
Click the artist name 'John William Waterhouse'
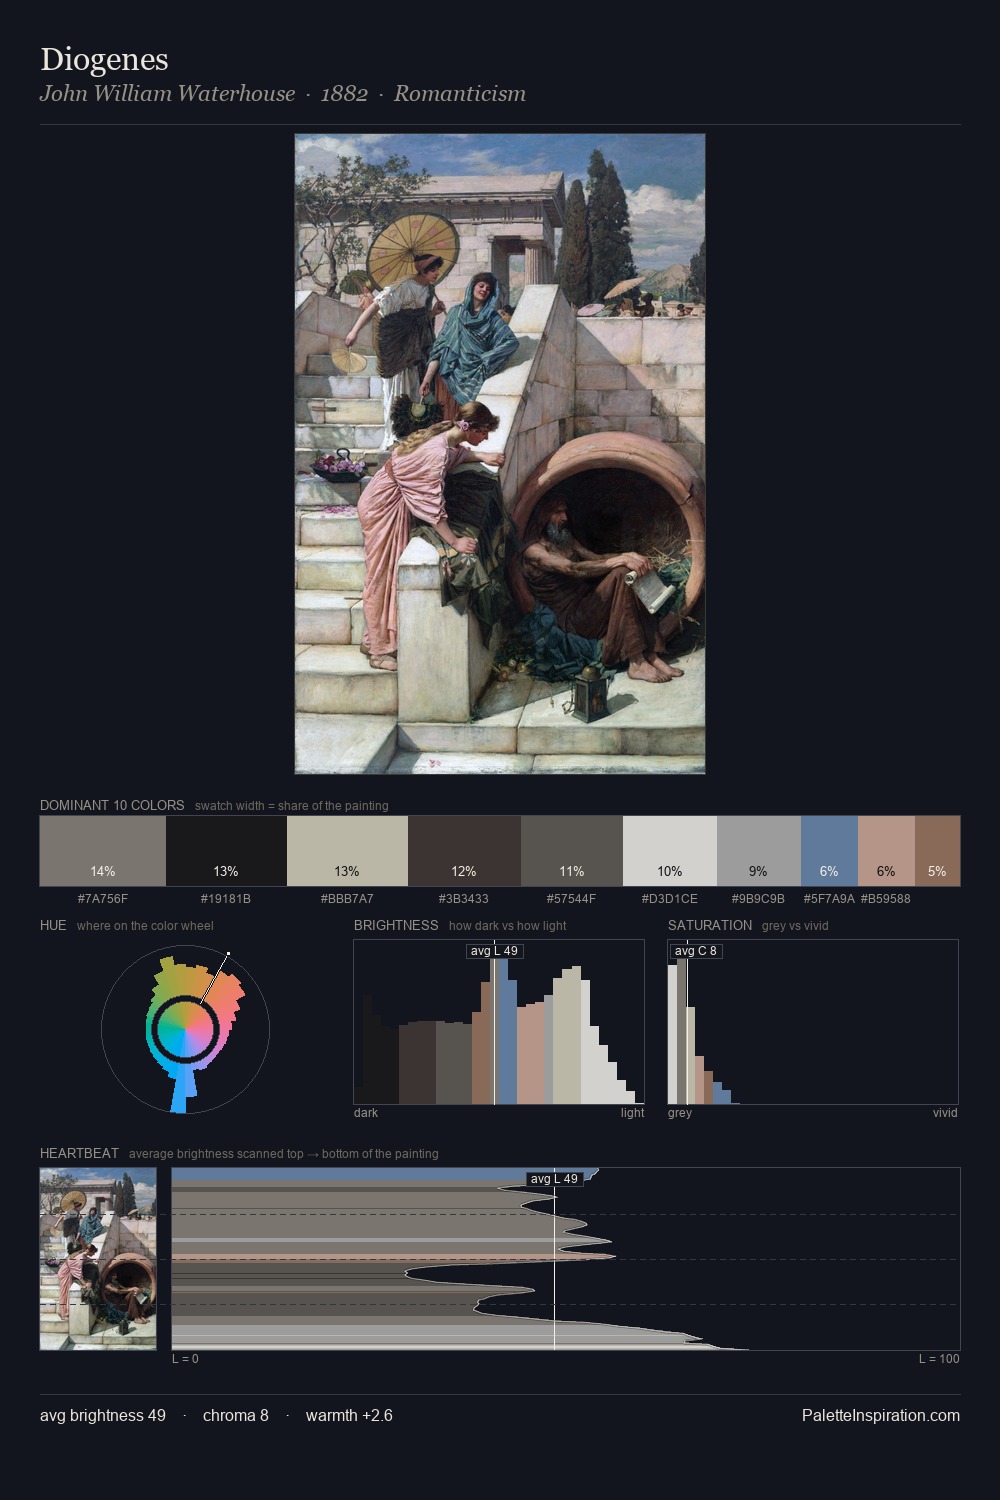tap(167, 93)
